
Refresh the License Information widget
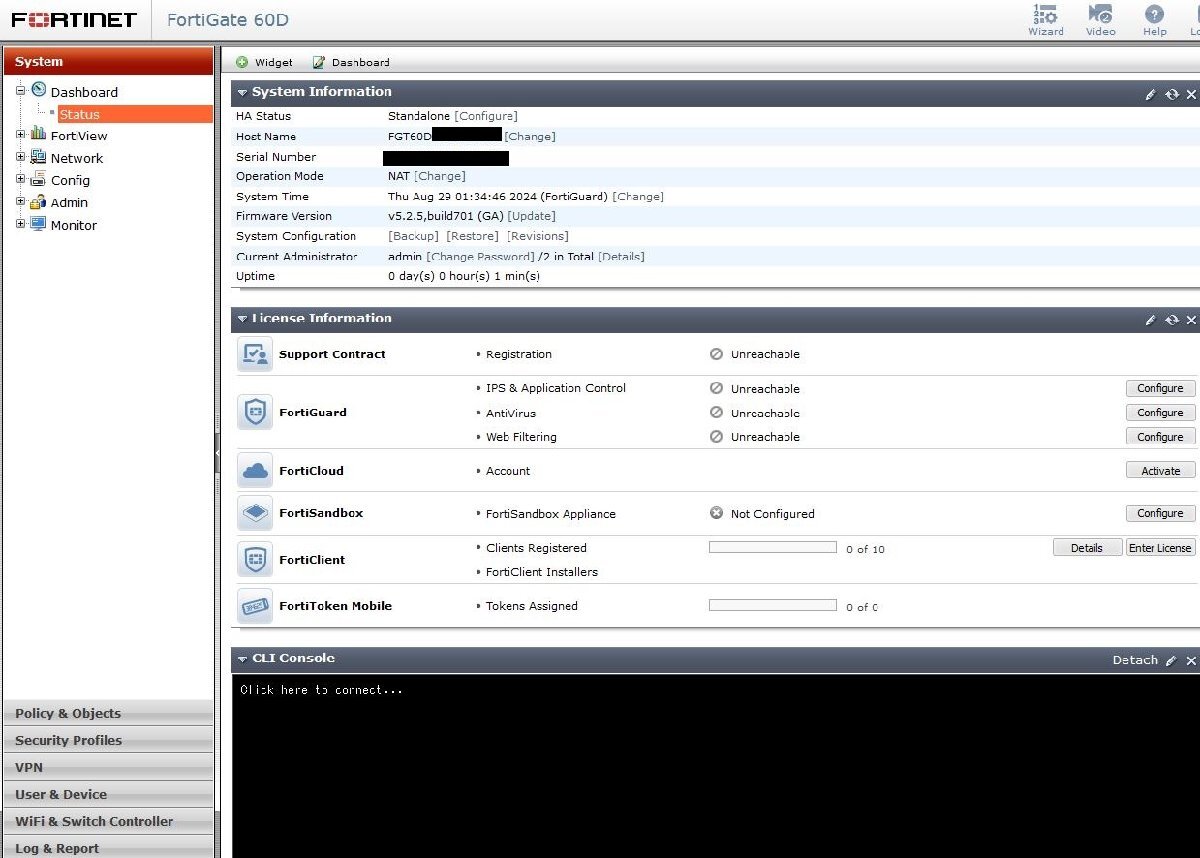pos(1171,320)
